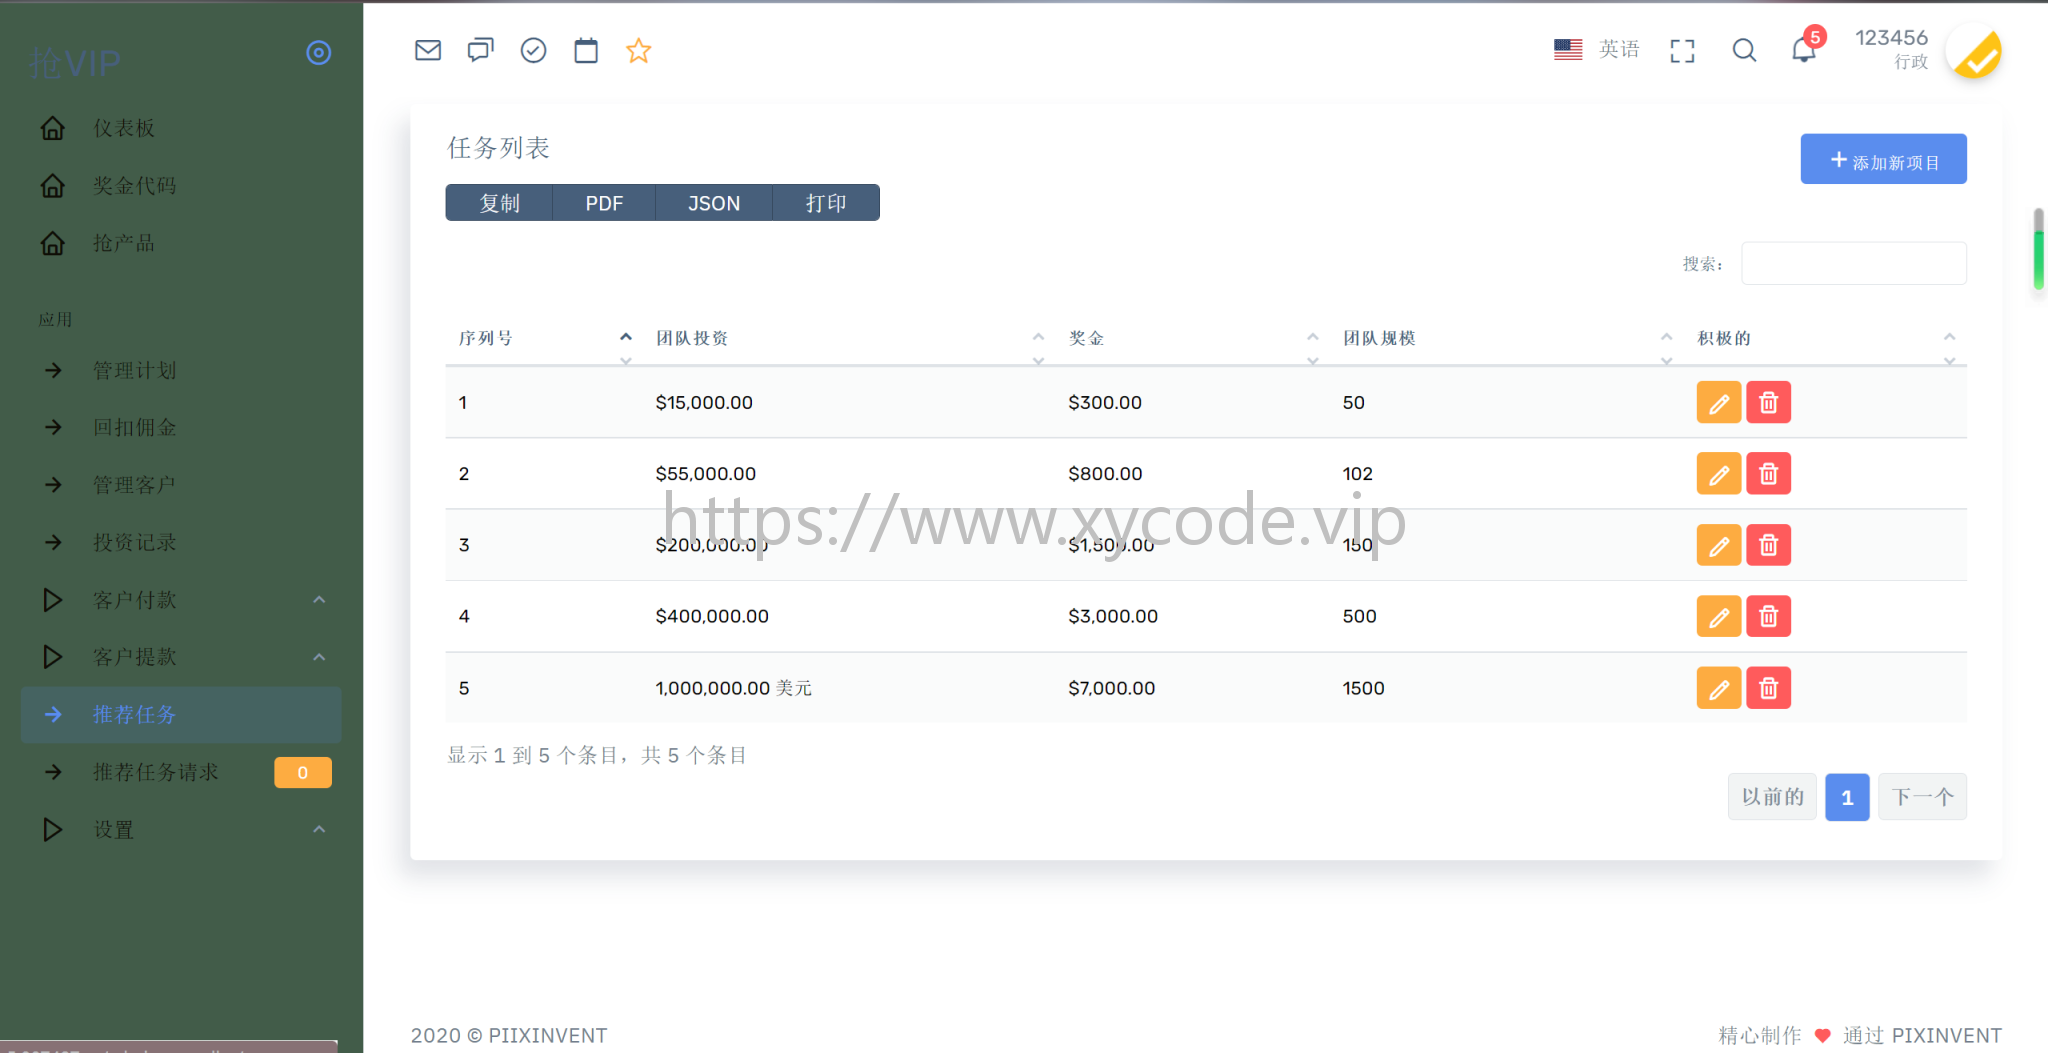Toggle the sidebar collapse circle icon
Viewport: 2048px width, 1053px height.
pos(319,53)
